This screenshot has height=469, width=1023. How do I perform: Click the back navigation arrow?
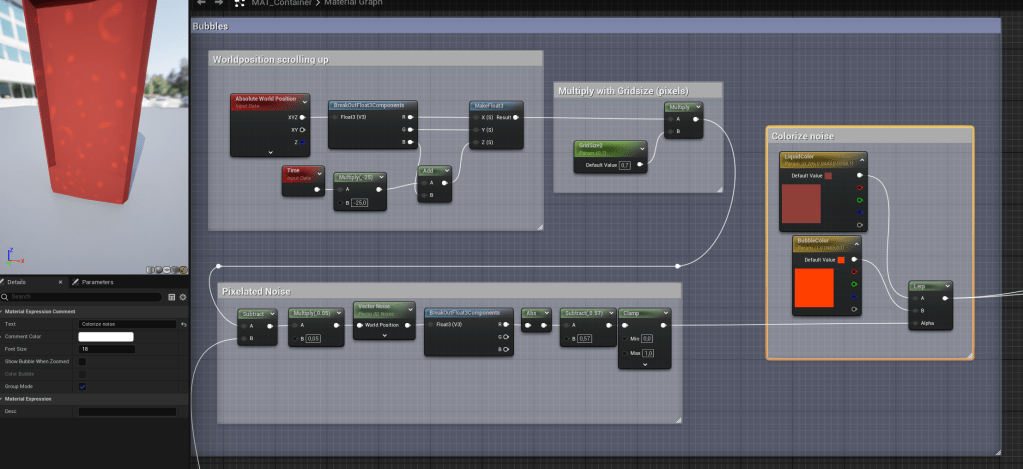200,3
